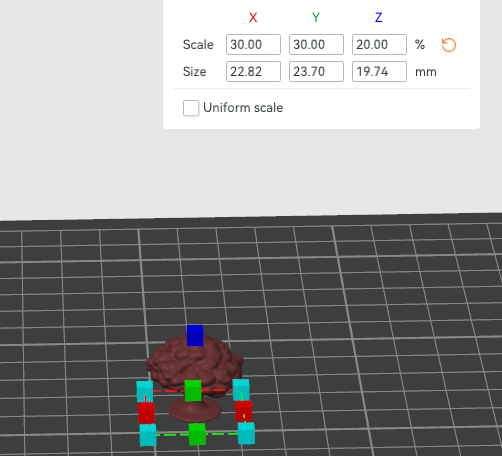502x456 pixels.
Task: Click the Size Z field showing 19.74
Action: click(379, 71)
